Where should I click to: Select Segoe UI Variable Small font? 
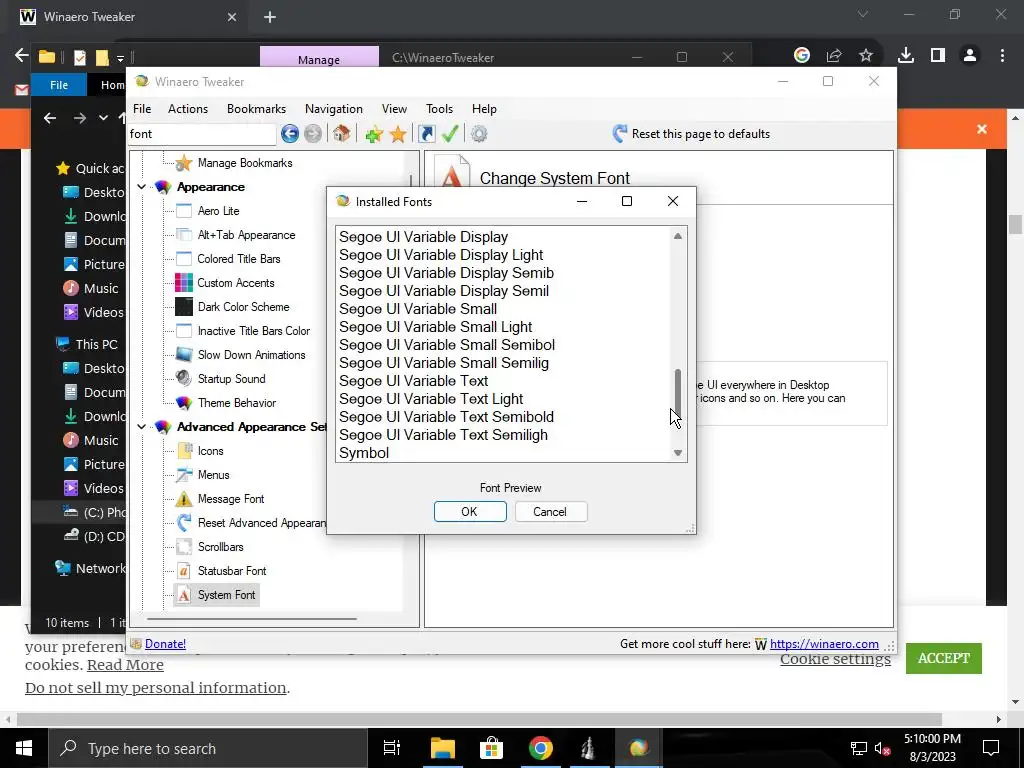[x=418, y=309]
